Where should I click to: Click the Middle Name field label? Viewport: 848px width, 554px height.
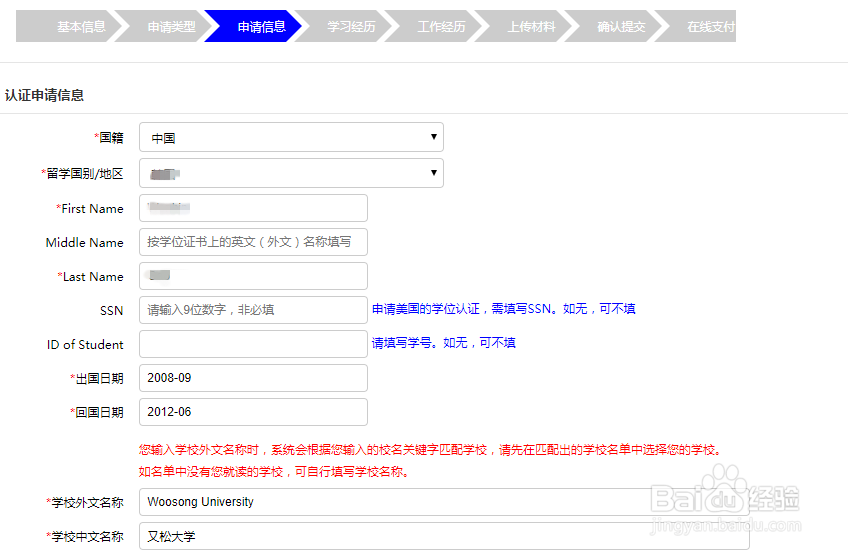tap(84, 242)
